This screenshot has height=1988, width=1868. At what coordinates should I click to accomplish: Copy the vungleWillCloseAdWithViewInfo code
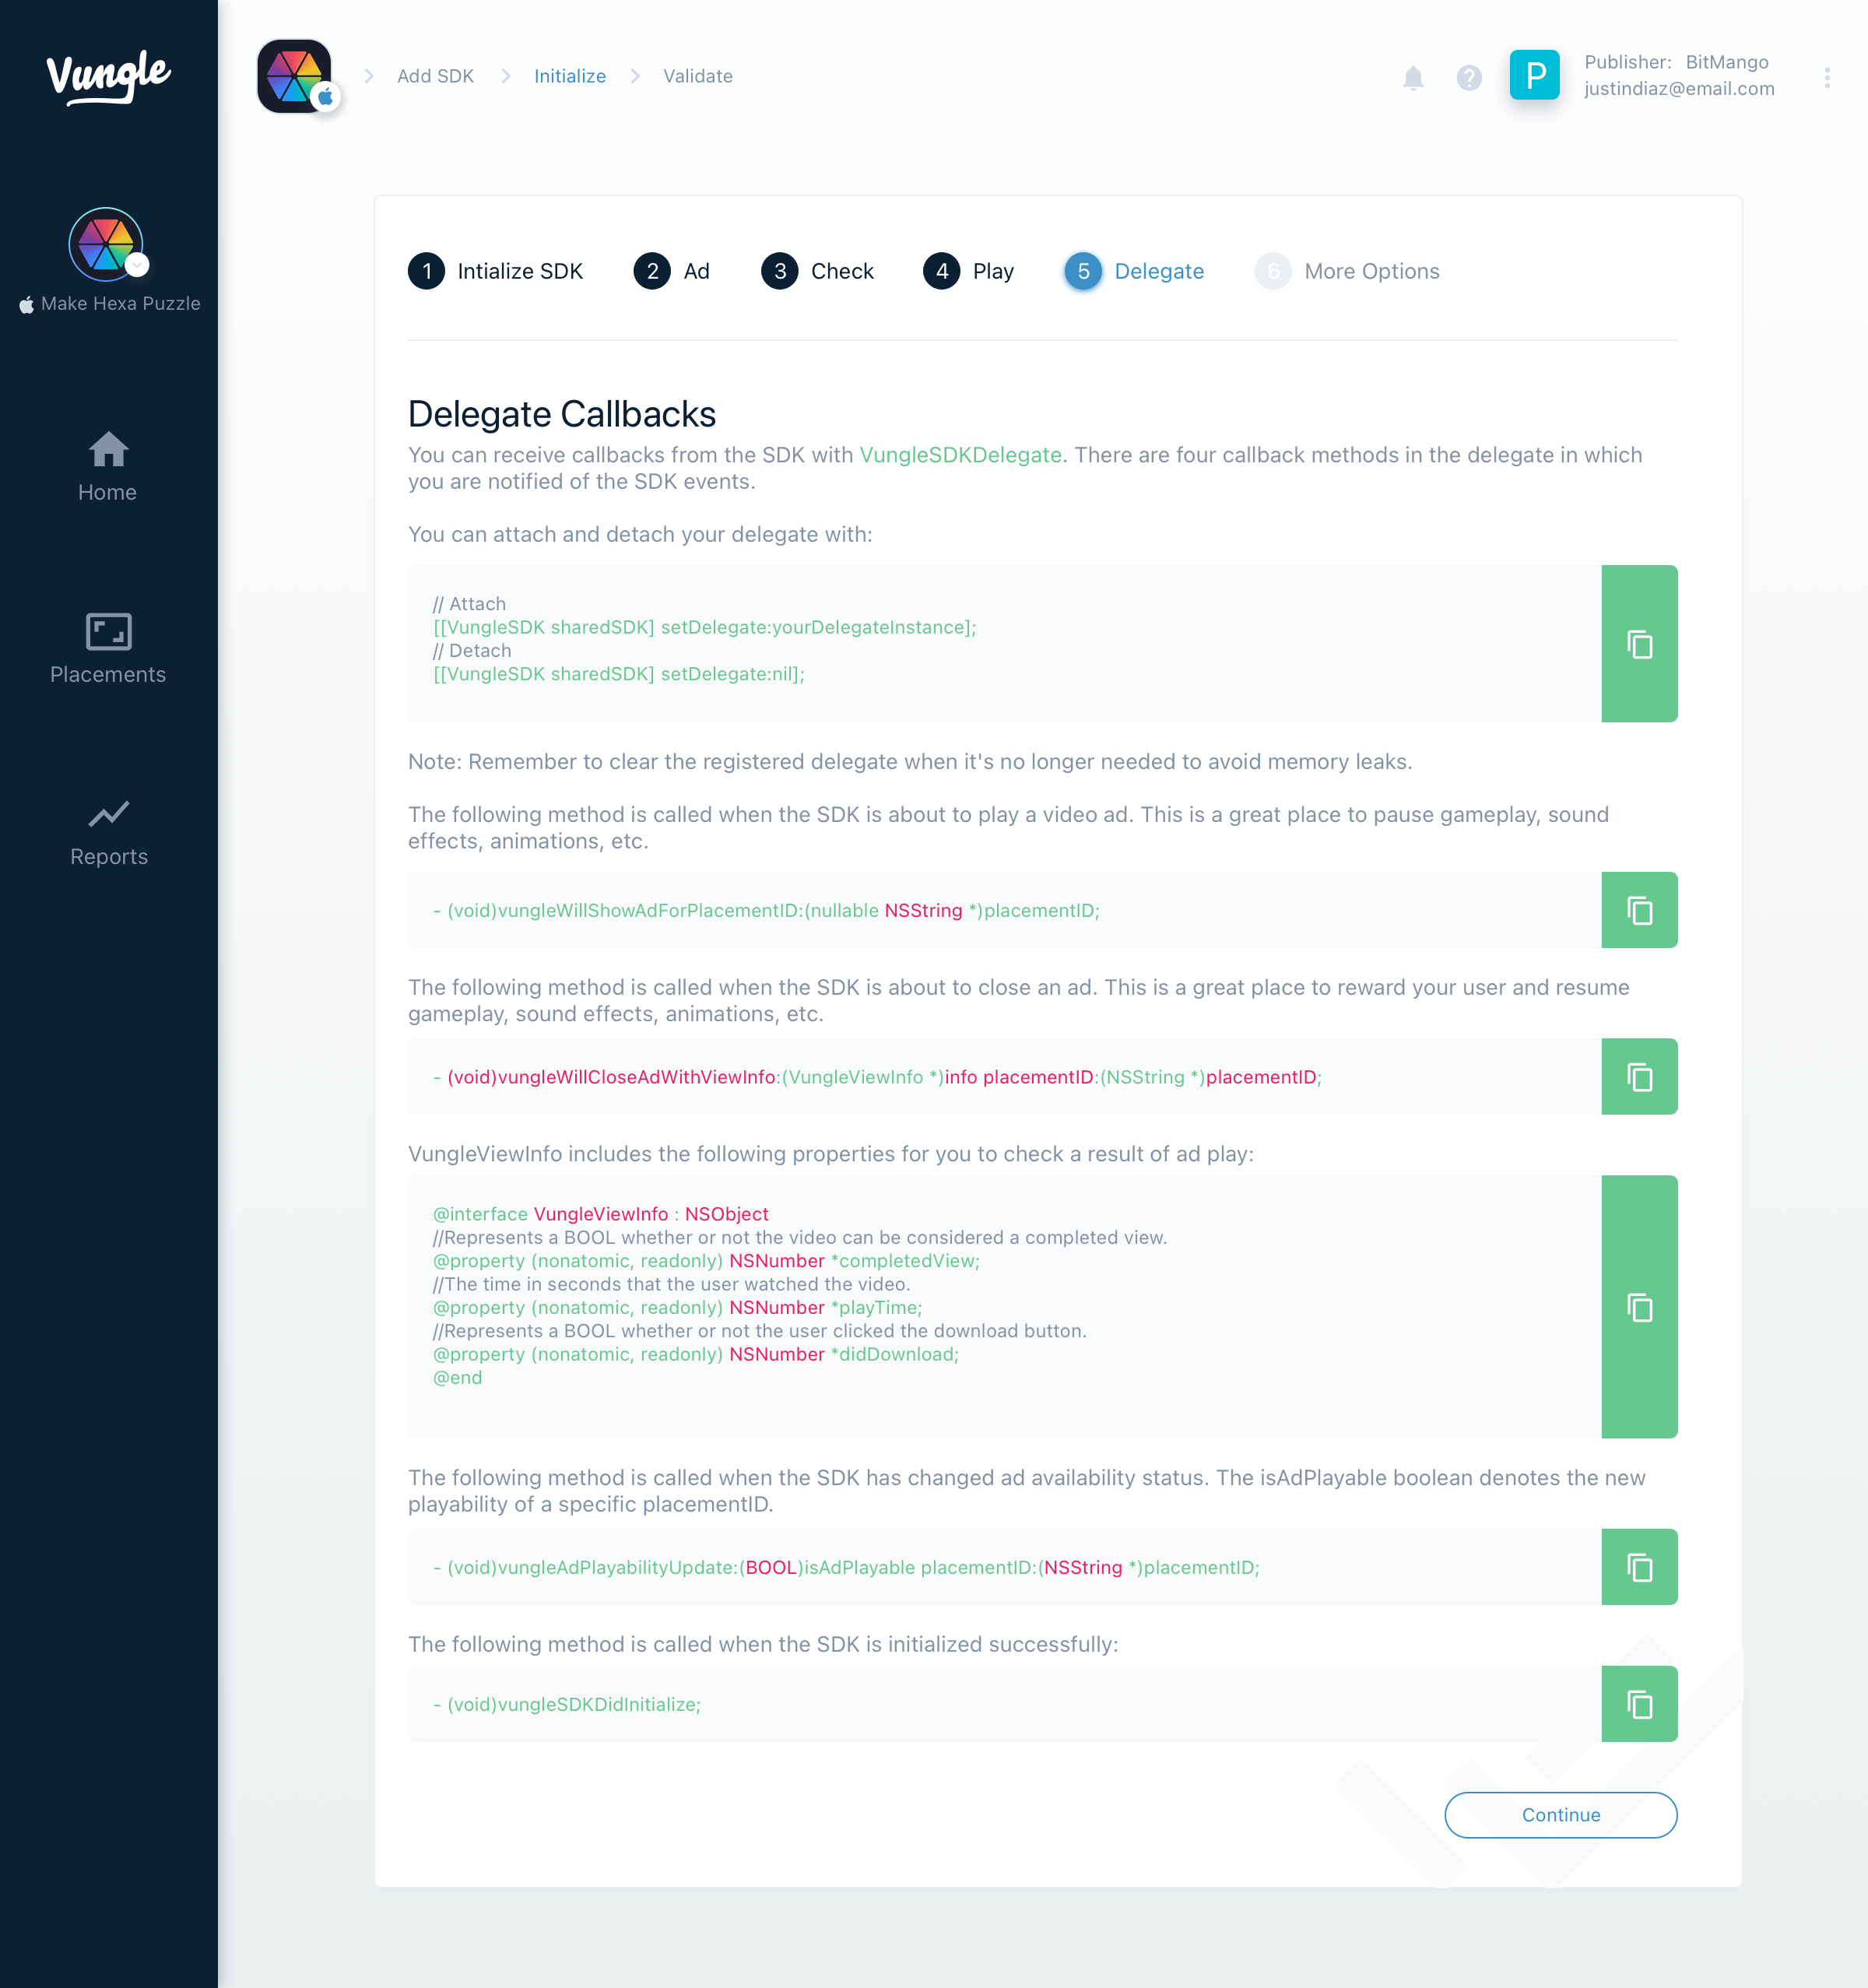click(x=1638, y=1077)
